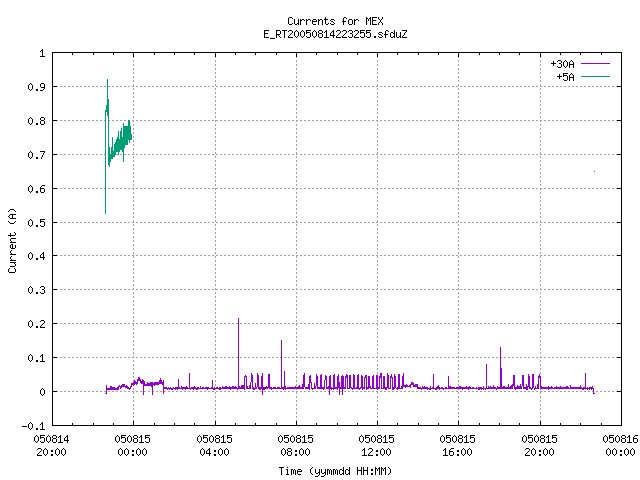
Task: Click the '+30A' legend label
Action: [x=562, y=64]
